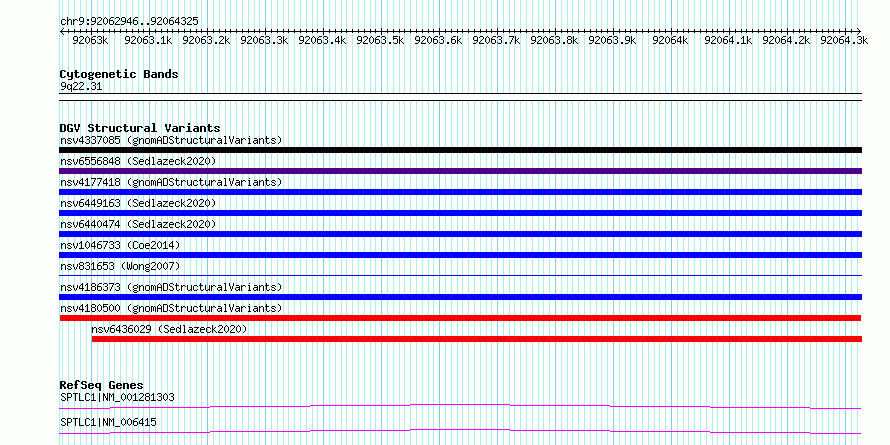Click the blue nsv4186373 variant bar
This screenshot has width=890, height=445.
[x=460, y=297]
